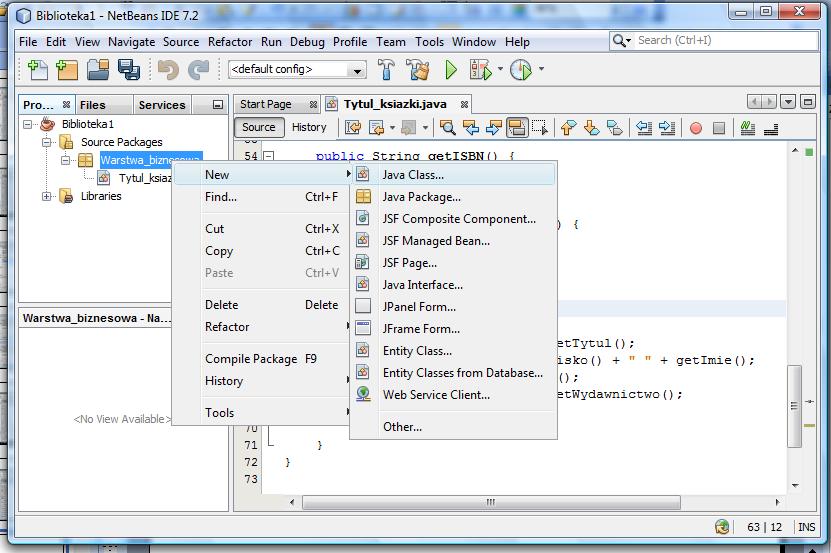Image resolution: width=831 pixels, height=553 pixels.
Task: Toggle Highlight Search in editor toolbar
Action: tap(517, 128)
